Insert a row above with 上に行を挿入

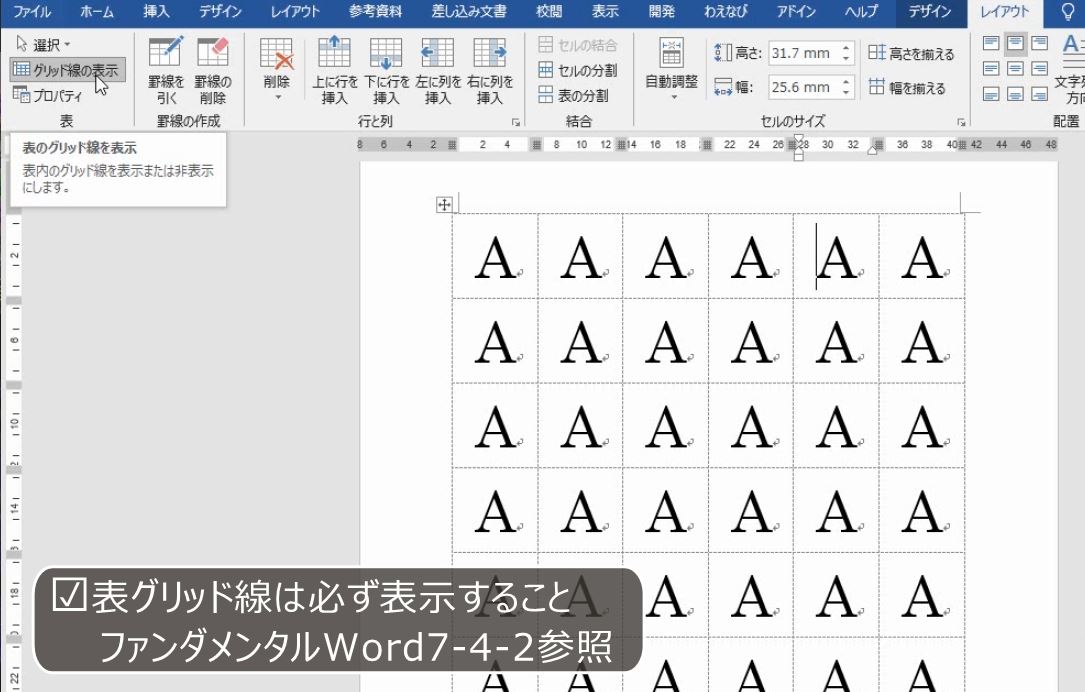click(334, 68)
